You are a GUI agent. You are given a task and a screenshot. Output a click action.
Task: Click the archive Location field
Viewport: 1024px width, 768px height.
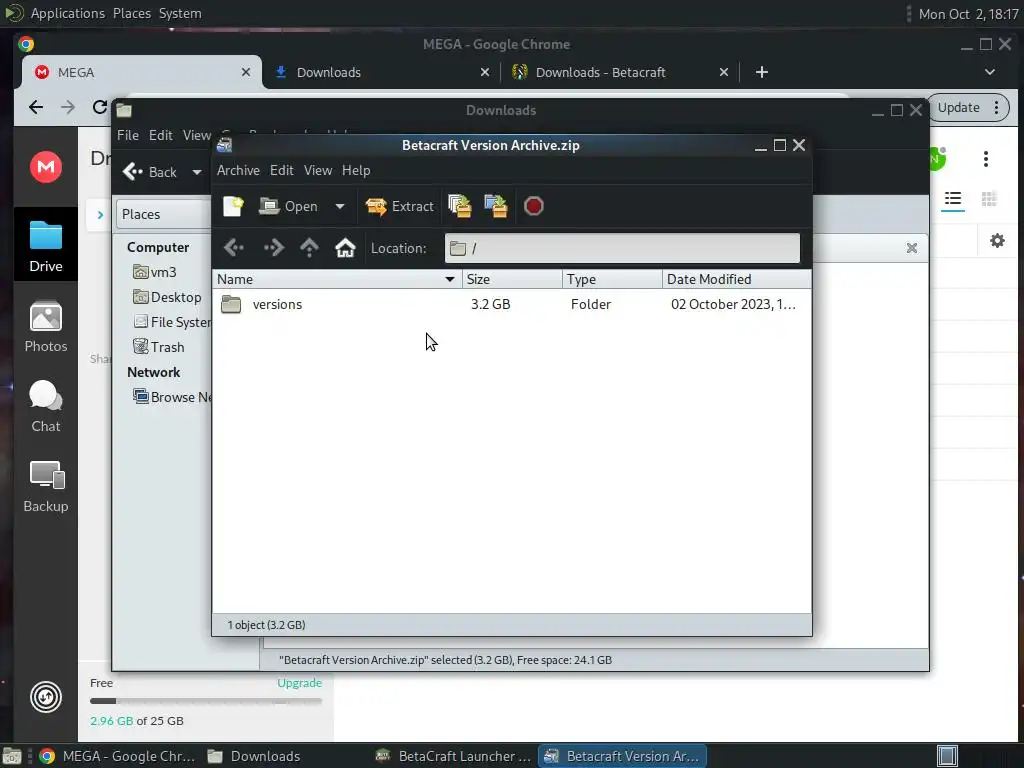coord(622,248)
